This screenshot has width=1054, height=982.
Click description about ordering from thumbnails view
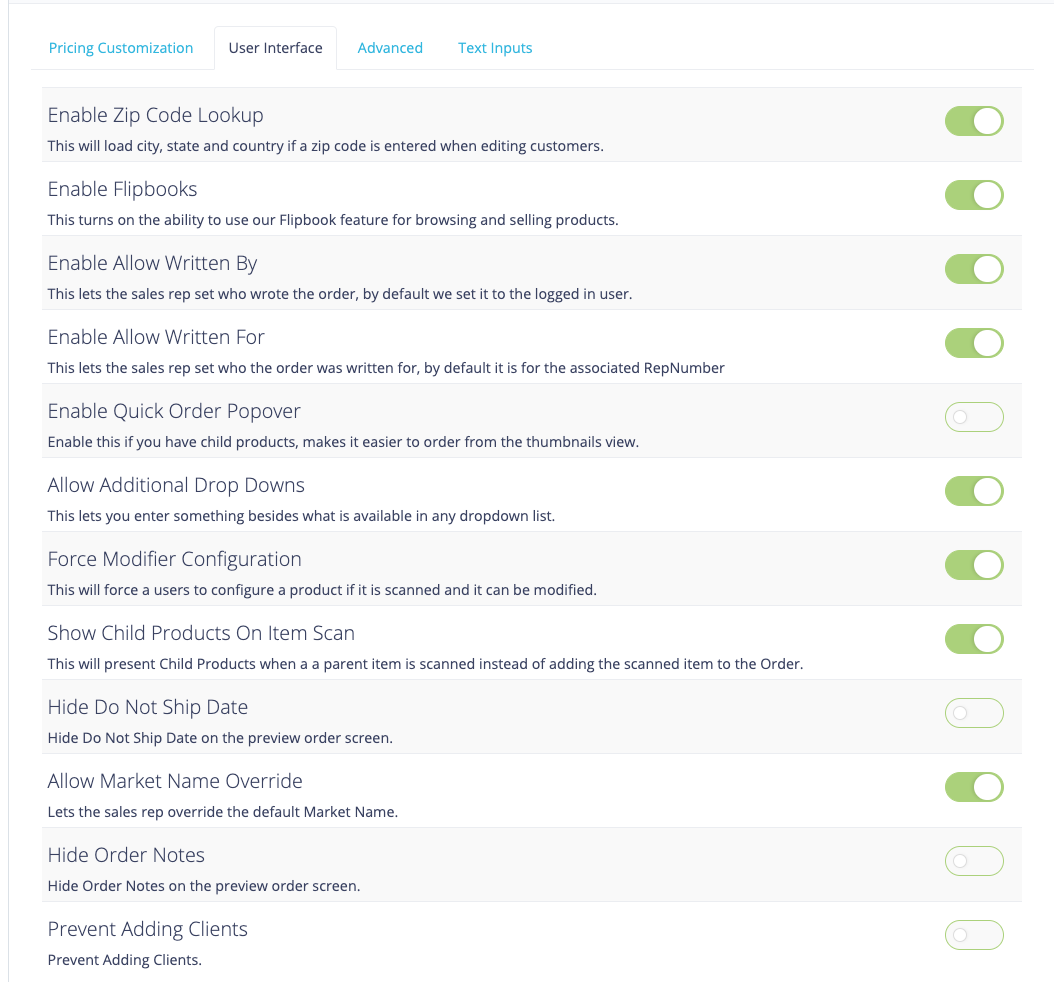(343, 442)
